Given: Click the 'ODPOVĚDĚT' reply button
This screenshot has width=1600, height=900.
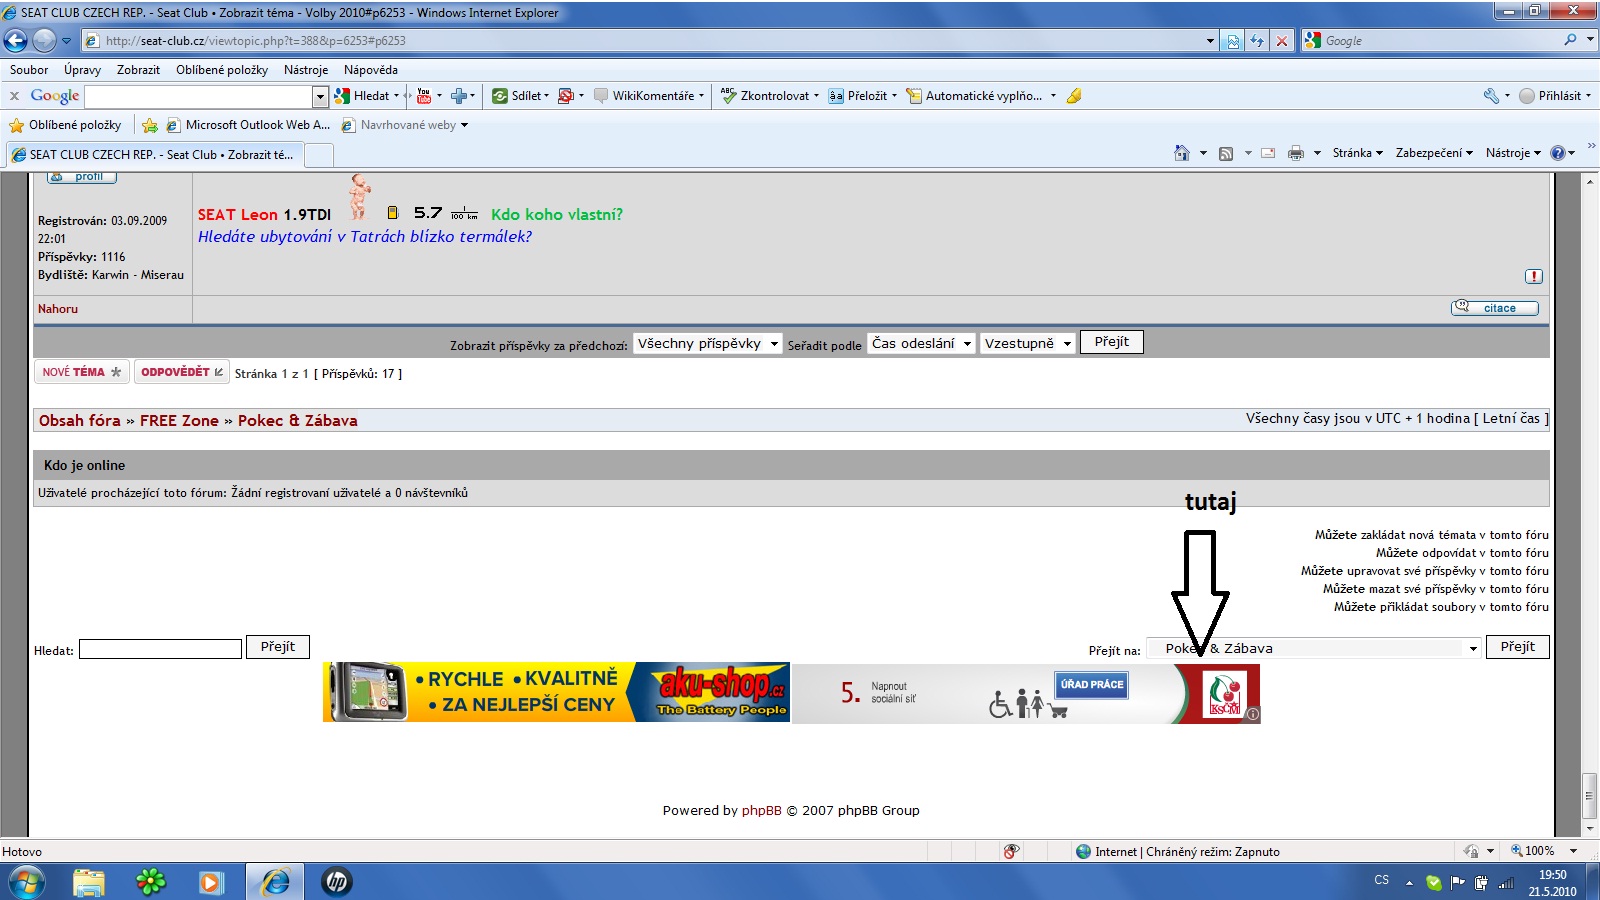Looking at the screenshot, I should (182, 372).
